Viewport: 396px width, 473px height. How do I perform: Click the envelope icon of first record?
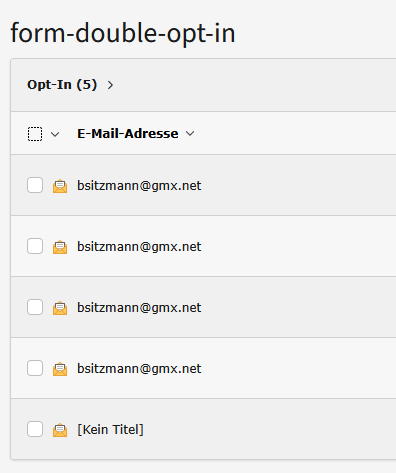(x=60, y=186)
